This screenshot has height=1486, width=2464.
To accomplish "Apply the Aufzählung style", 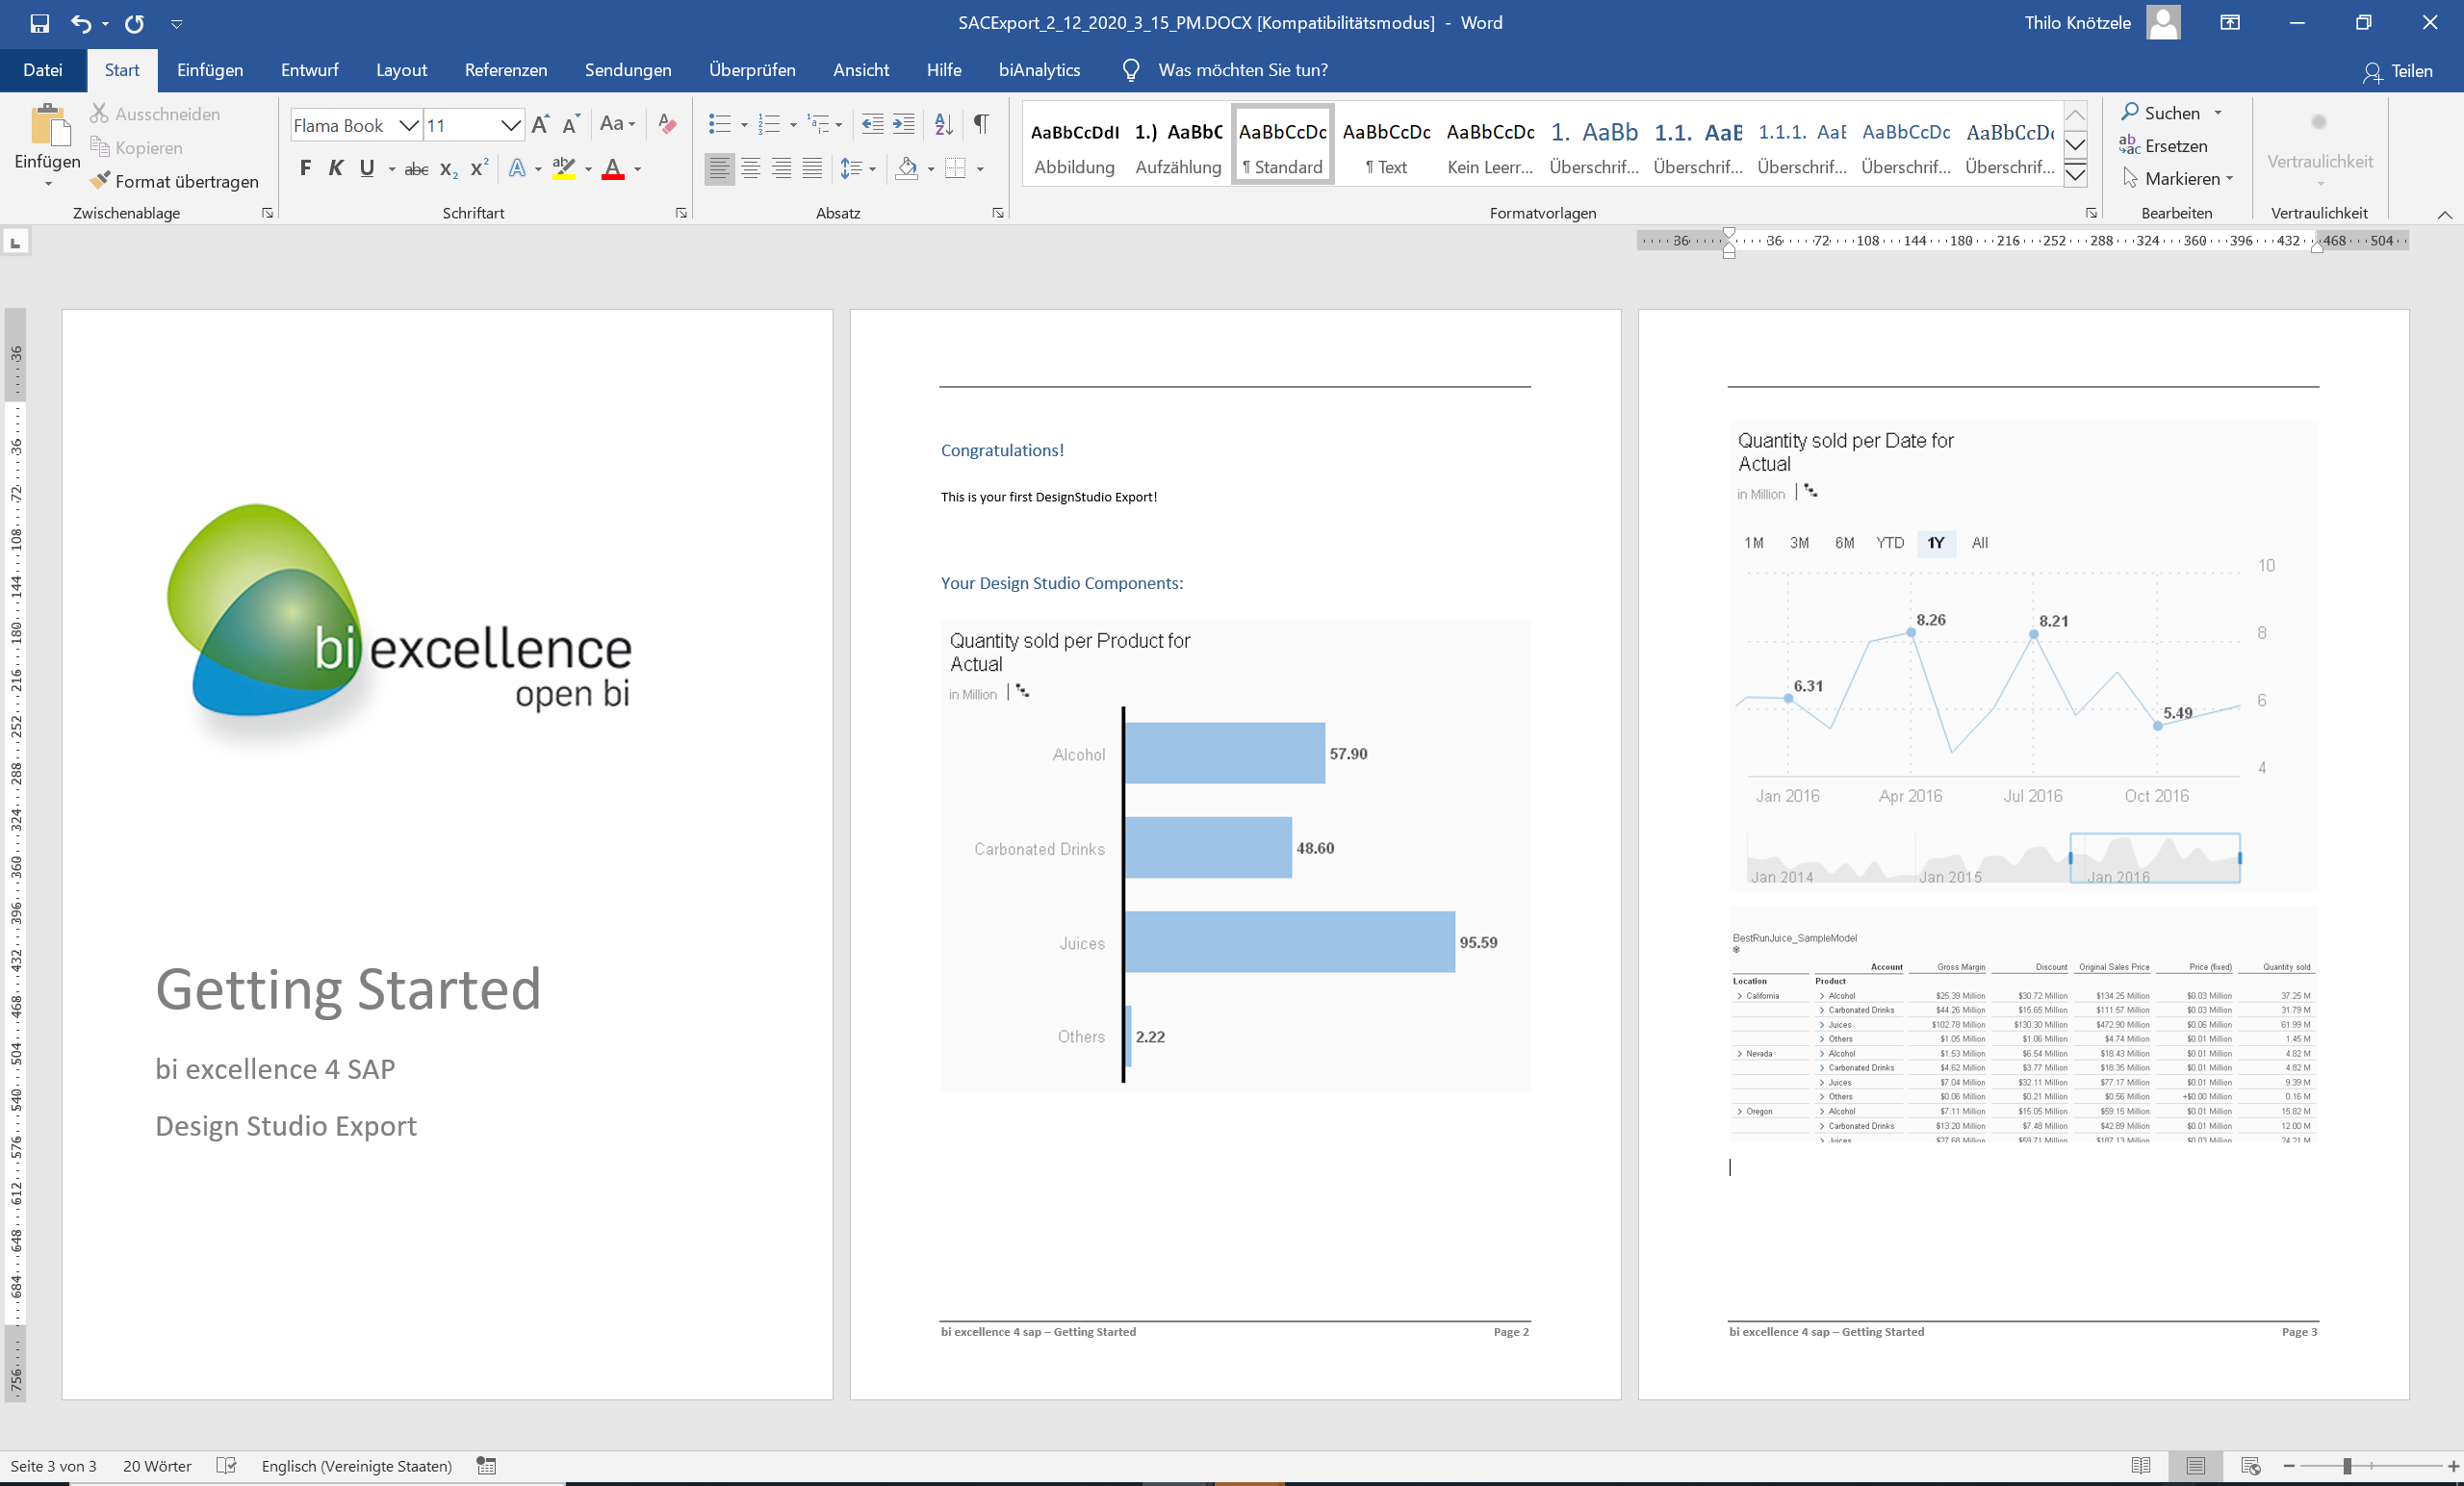I will click(1178, 145).
